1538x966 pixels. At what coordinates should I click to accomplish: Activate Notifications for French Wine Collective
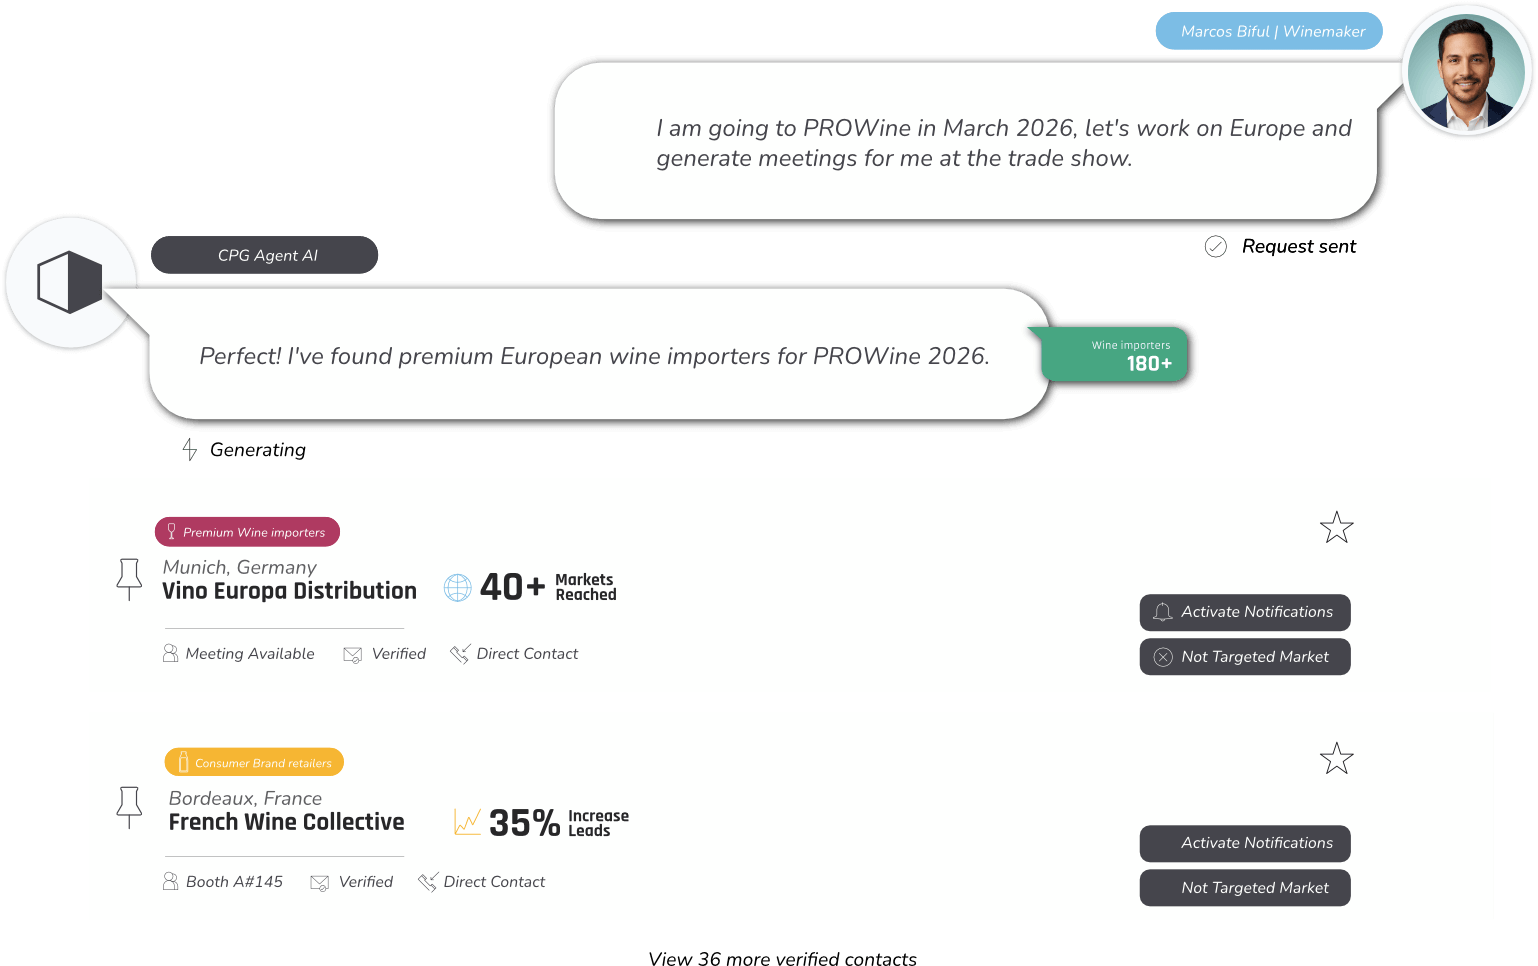[1245, 843]
